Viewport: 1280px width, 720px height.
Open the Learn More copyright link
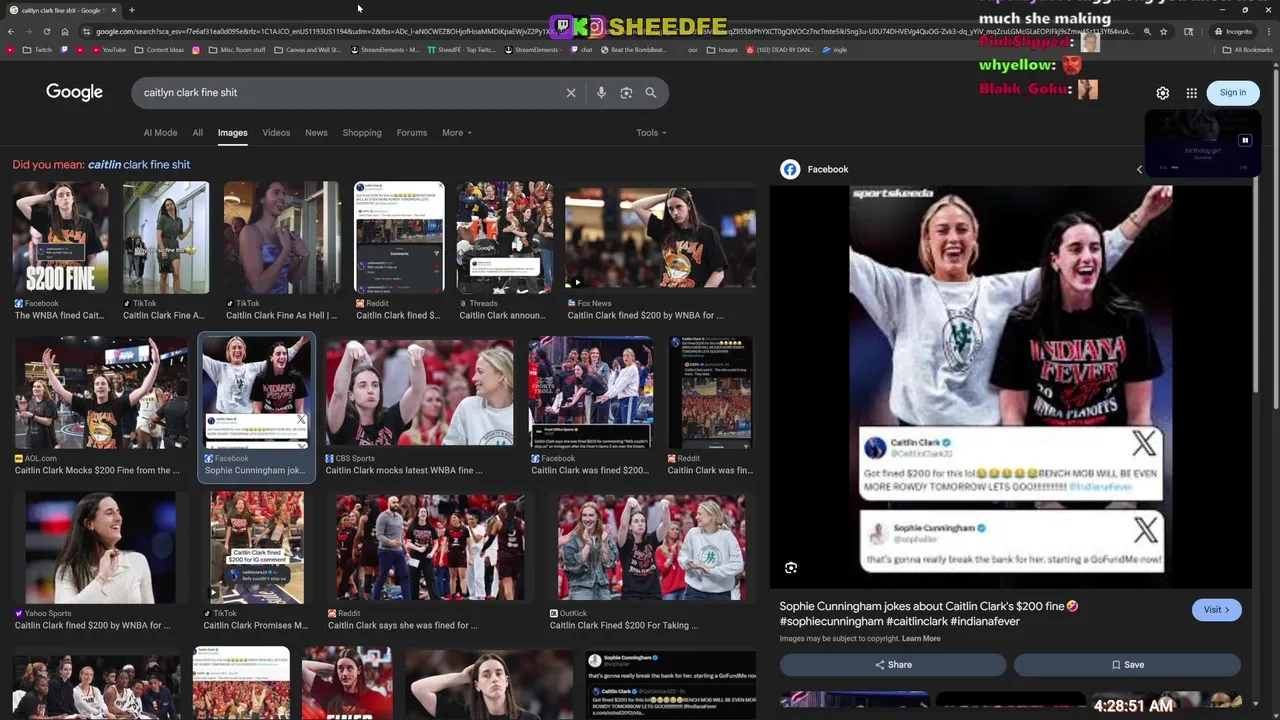coord(921,639)
